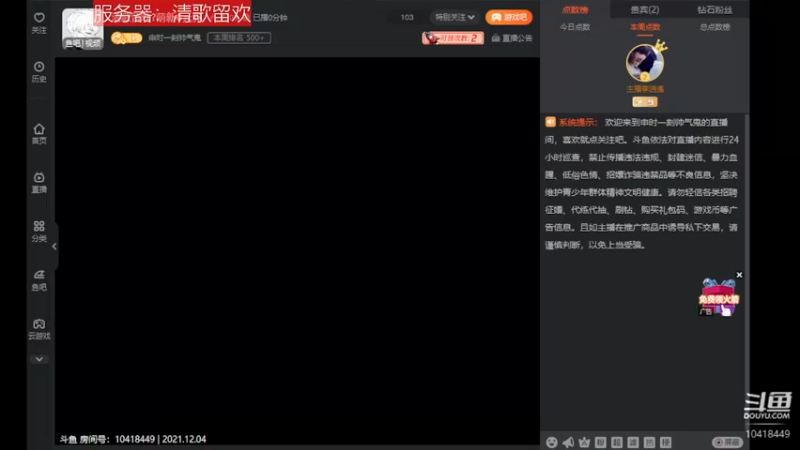Click the fifth square icon after the crown
This screenshot has width=800, height=450.
pos(666,442)
